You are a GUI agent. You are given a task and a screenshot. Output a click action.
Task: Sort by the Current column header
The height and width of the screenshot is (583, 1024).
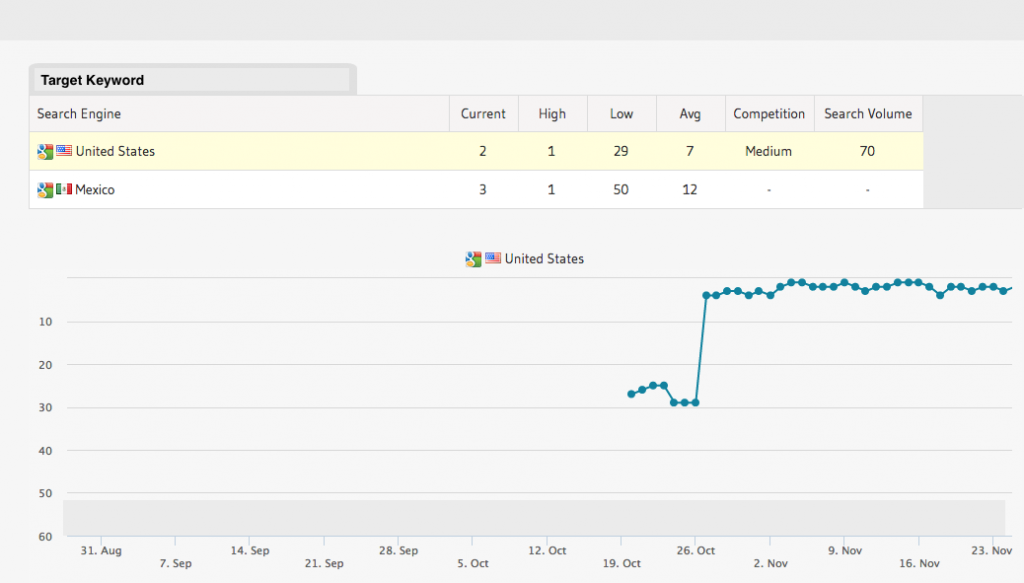click(483, 114)
